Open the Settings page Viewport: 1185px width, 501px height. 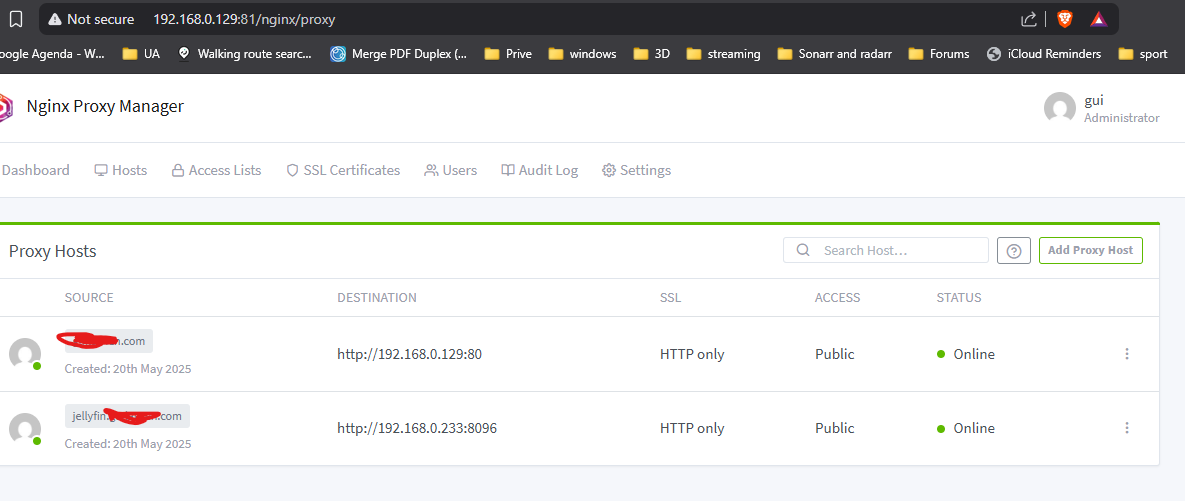[x=636, y=170]
